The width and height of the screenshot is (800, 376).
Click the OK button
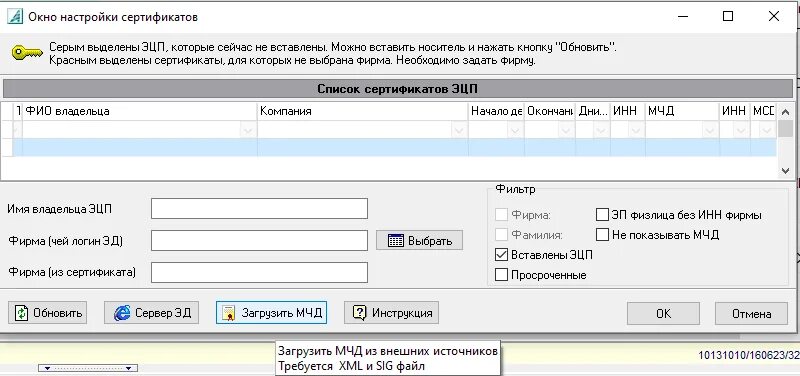(663, 313)
